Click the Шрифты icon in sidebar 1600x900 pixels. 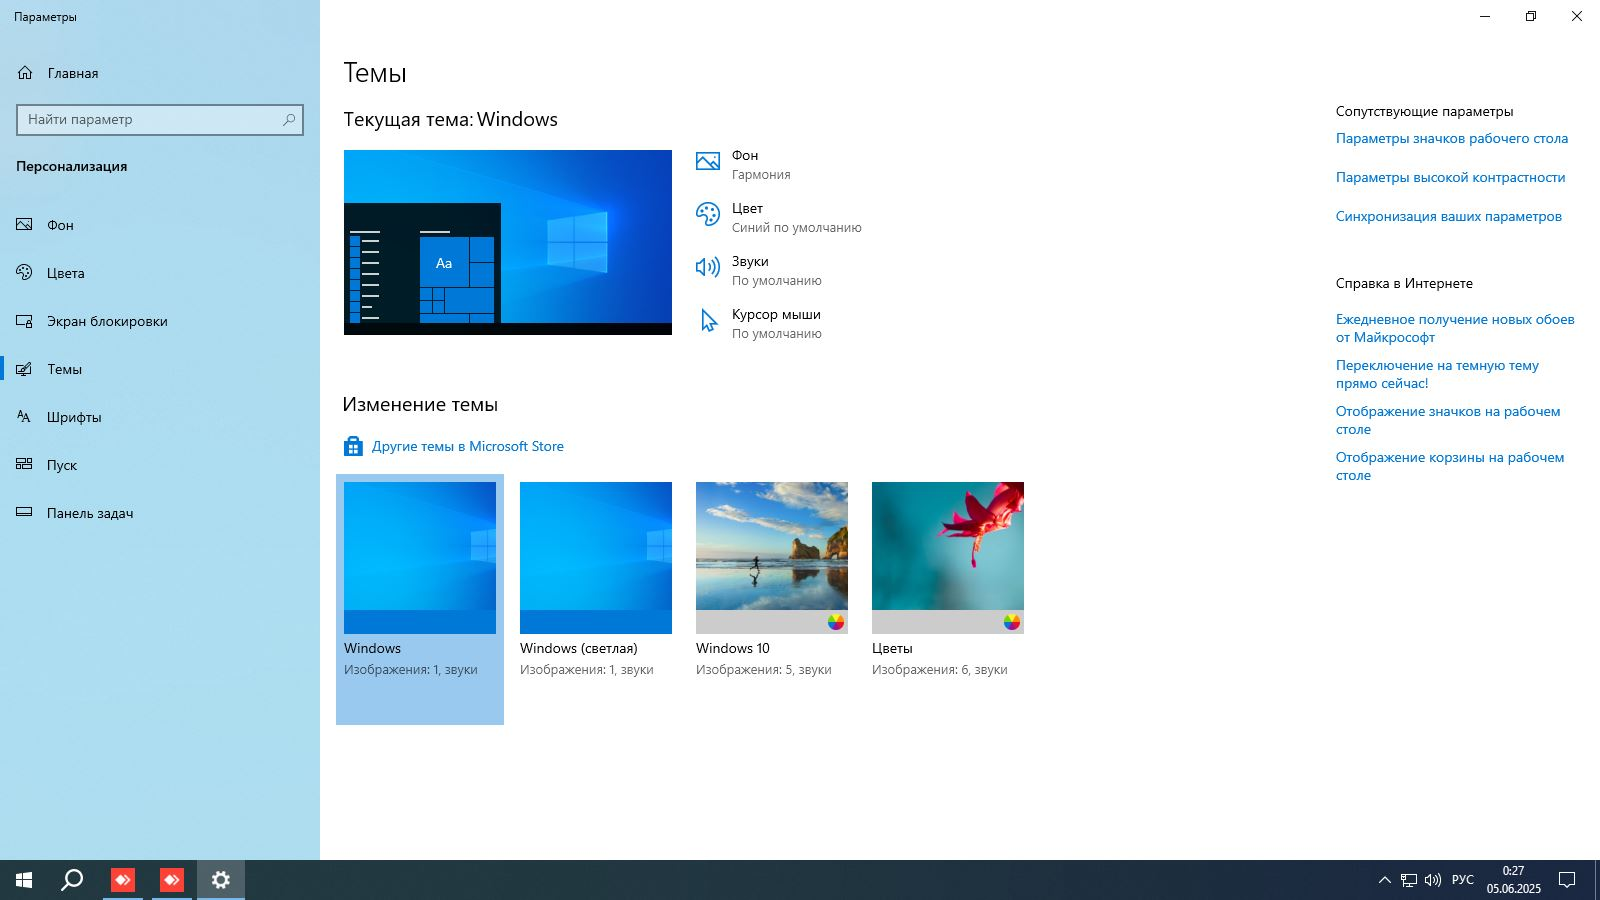coord(25,417)
